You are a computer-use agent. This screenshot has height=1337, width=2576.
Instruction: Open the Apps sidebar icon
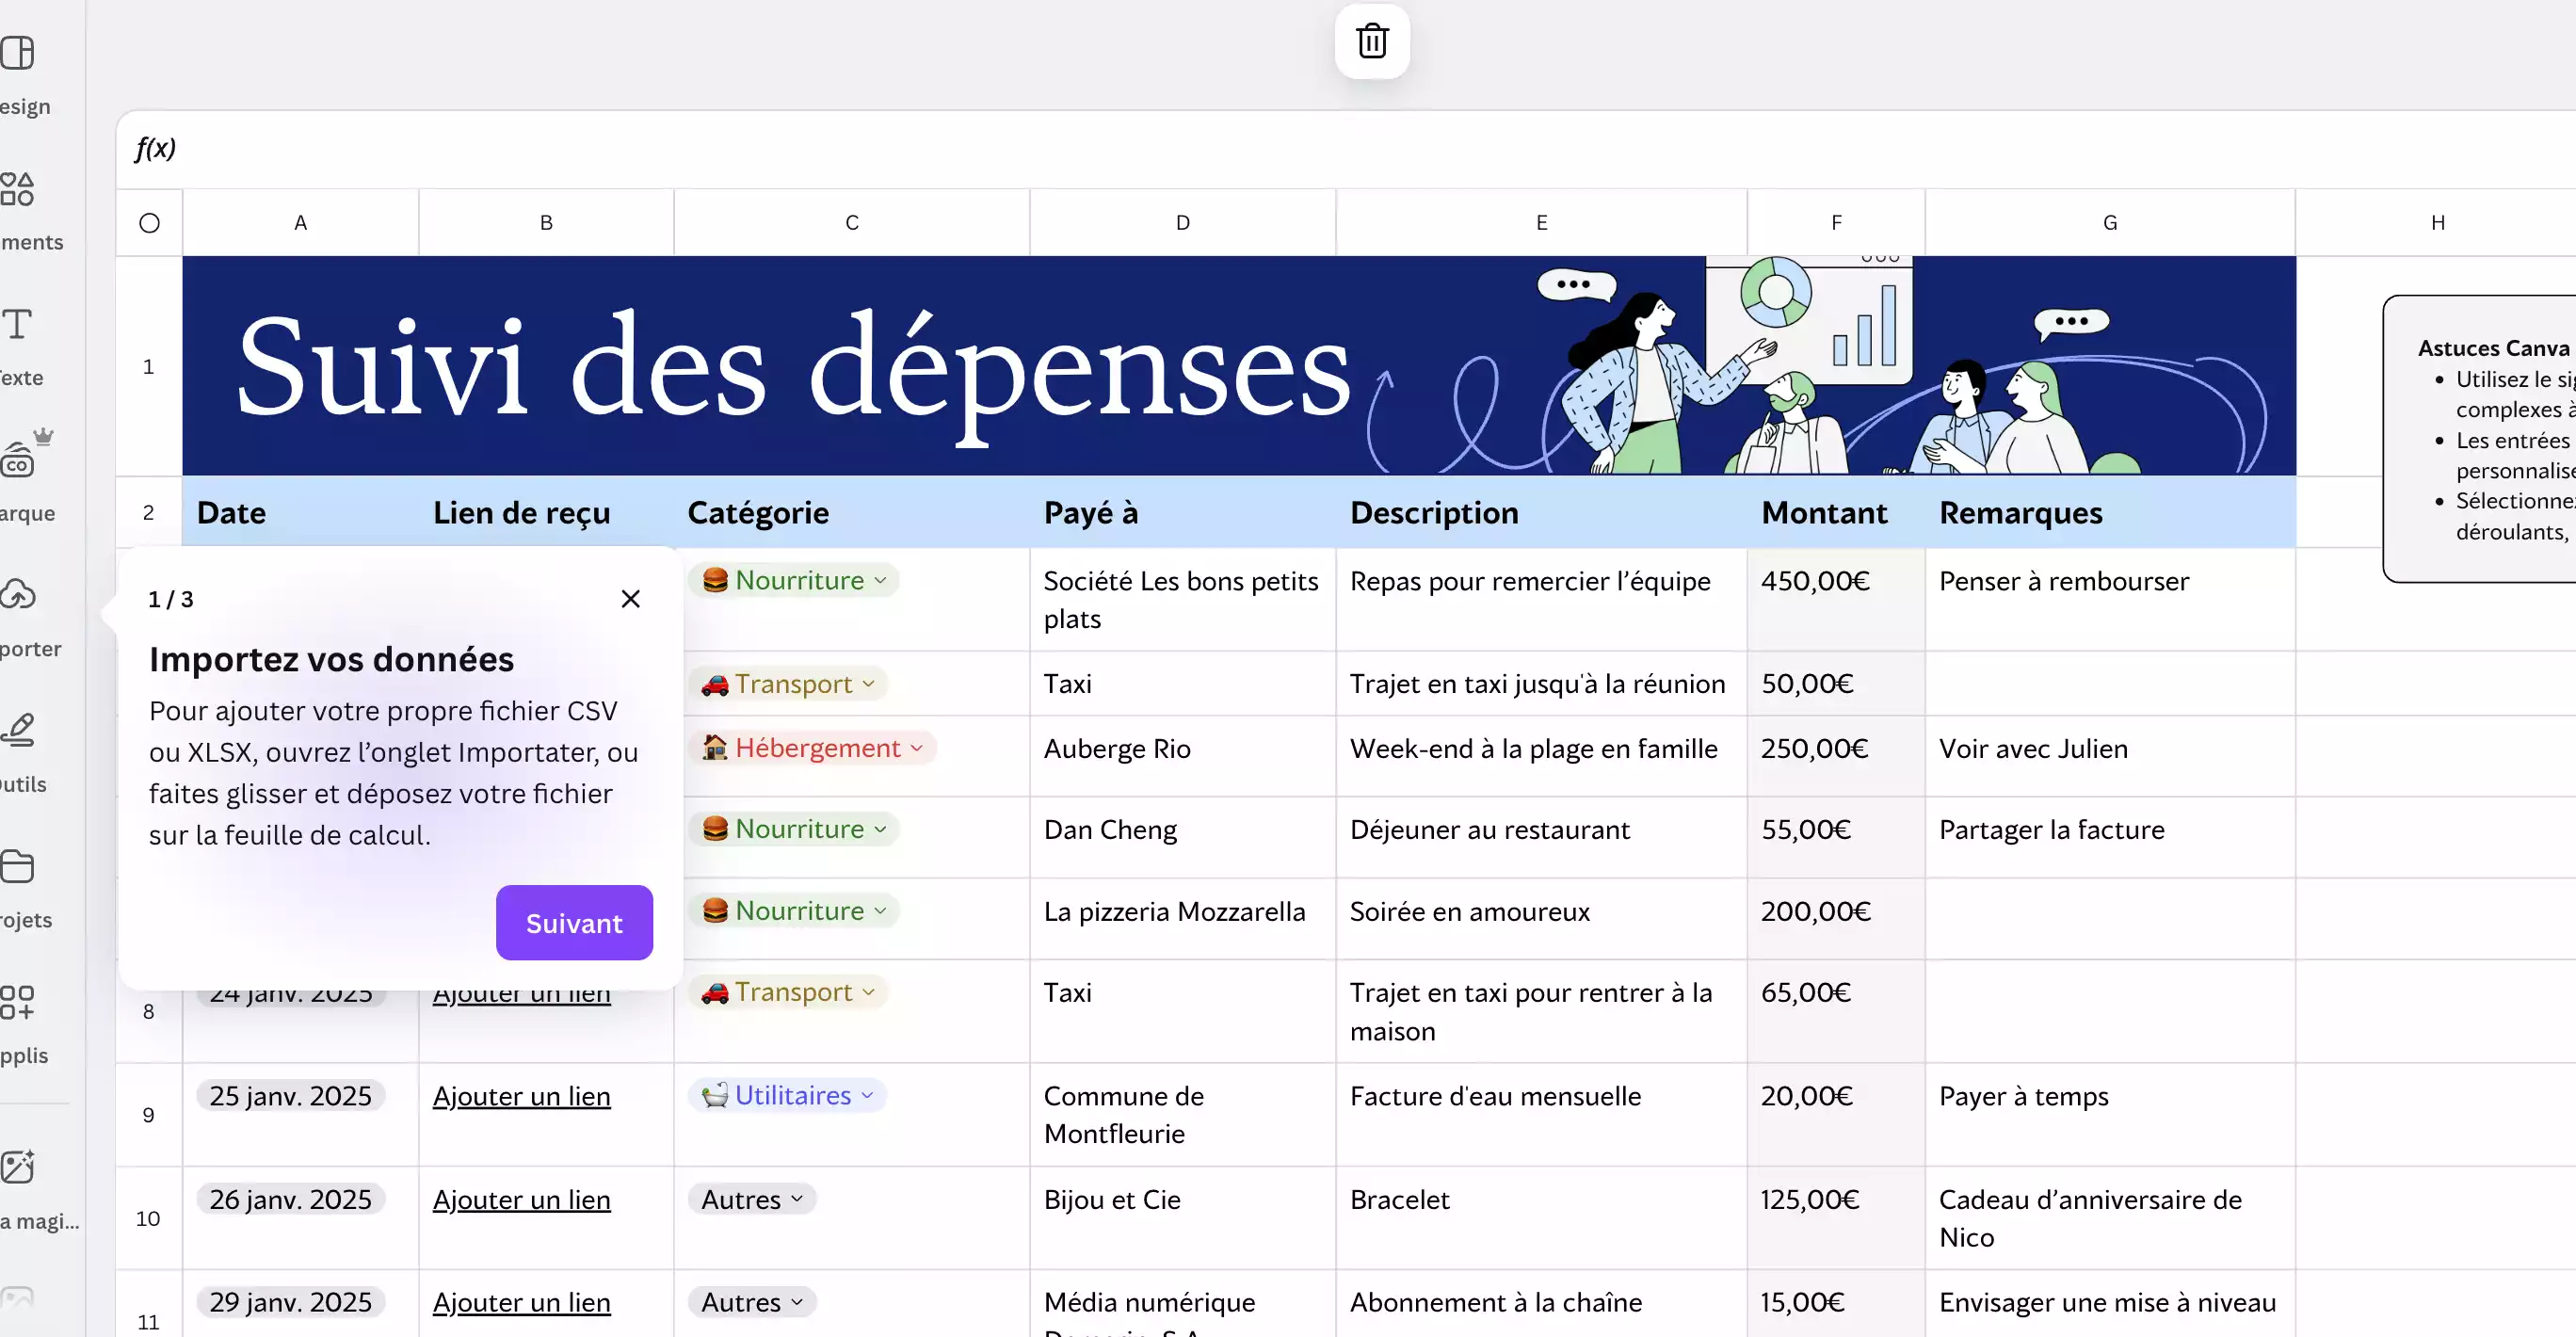tap(17, 1001)
